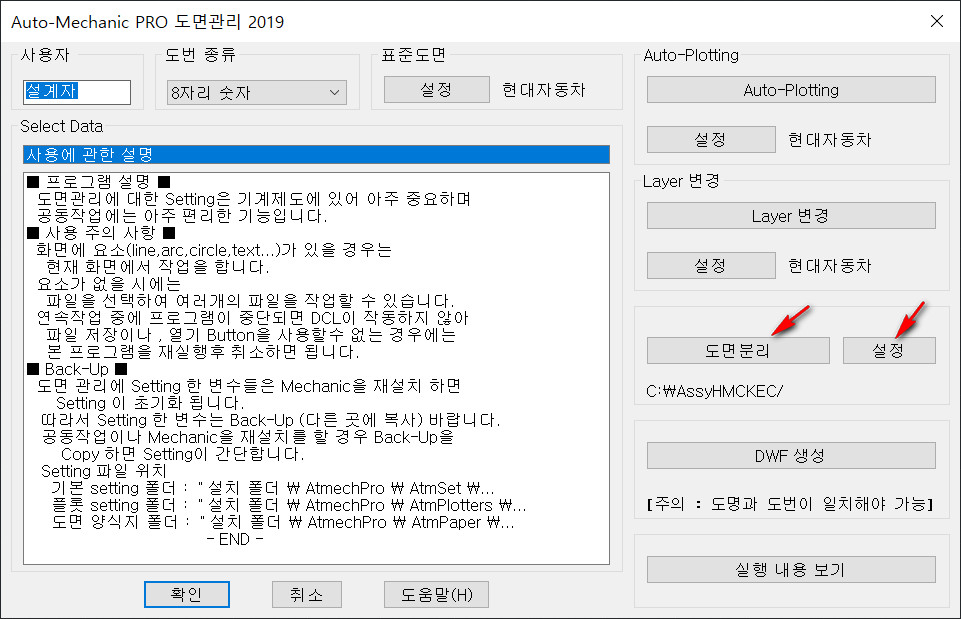Click the 도면분리 button
The width and height of the screenshot is (961, 619).
(738, 350)
